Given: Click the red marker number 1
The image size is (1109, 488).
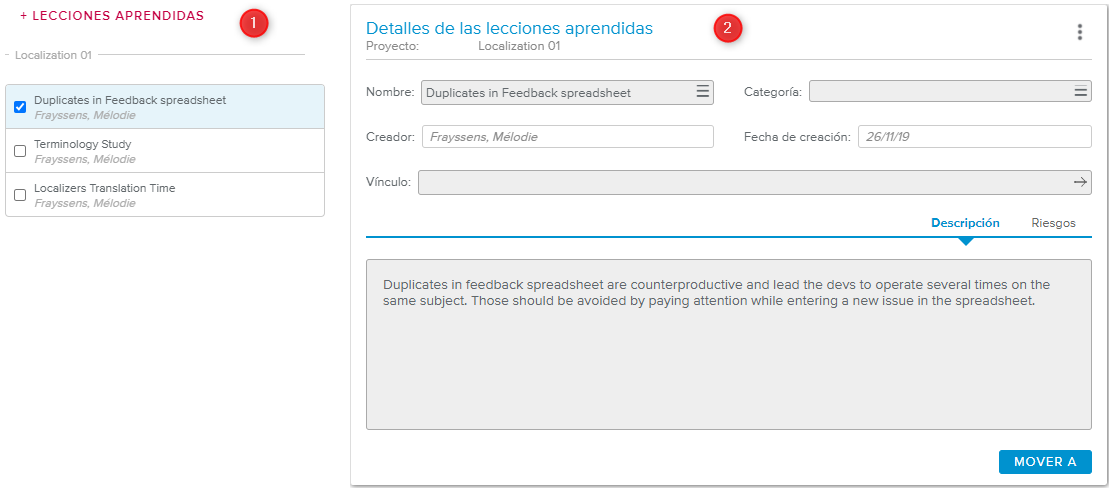Looking at the screenshot, I should click(x=254, y=24).
